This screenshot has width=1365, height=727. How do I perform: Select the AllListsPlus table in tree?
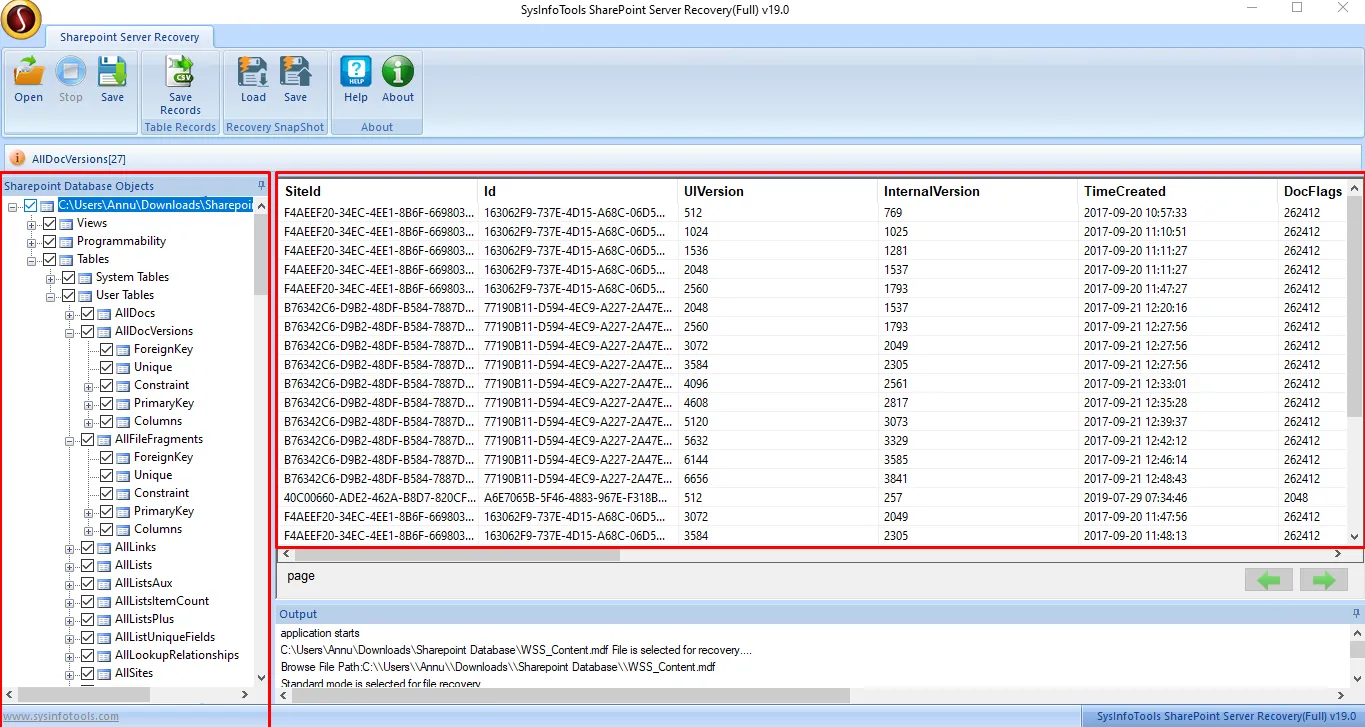tap(144, 619)
